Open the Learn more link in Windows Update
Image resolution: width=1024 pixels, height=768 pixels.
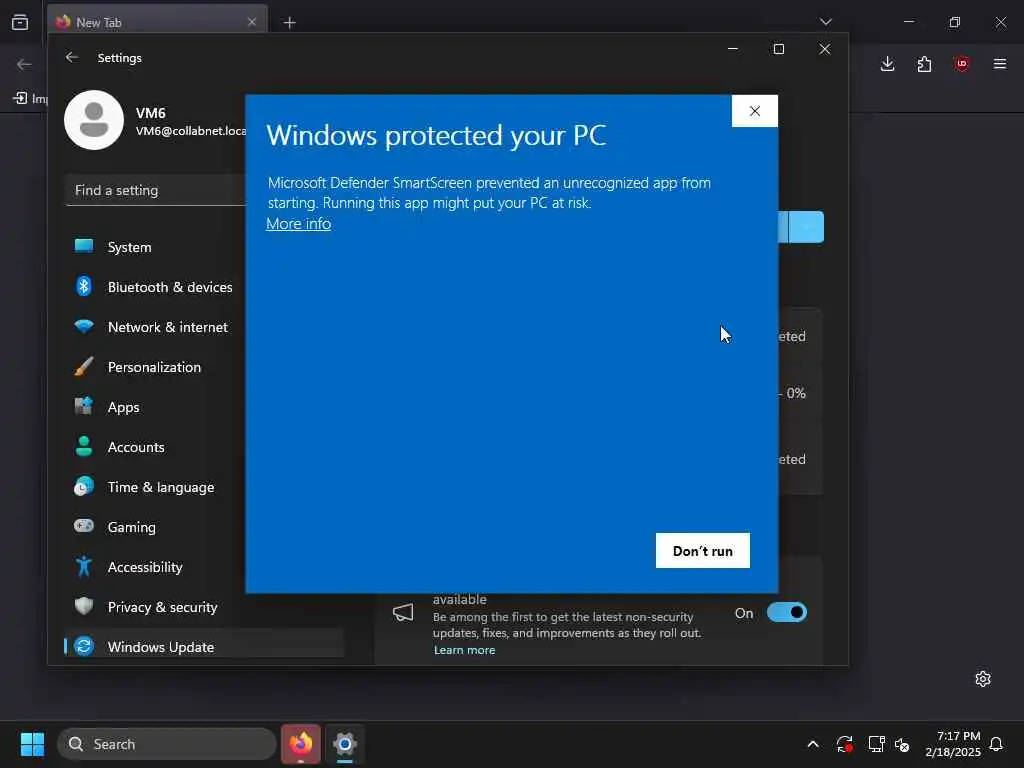tap(464, 650)
